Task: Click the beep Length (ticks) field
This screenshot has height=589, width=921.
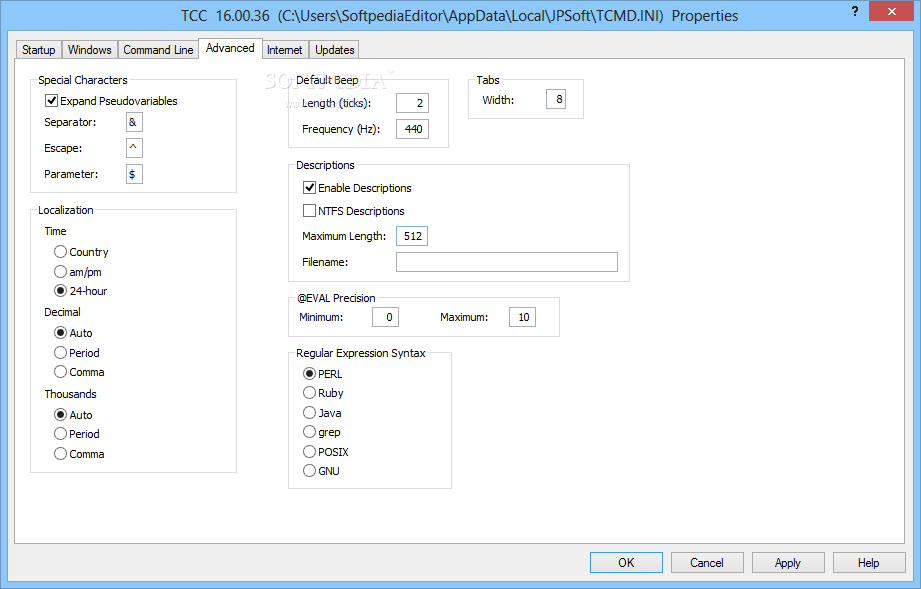Action: (412, 103)
